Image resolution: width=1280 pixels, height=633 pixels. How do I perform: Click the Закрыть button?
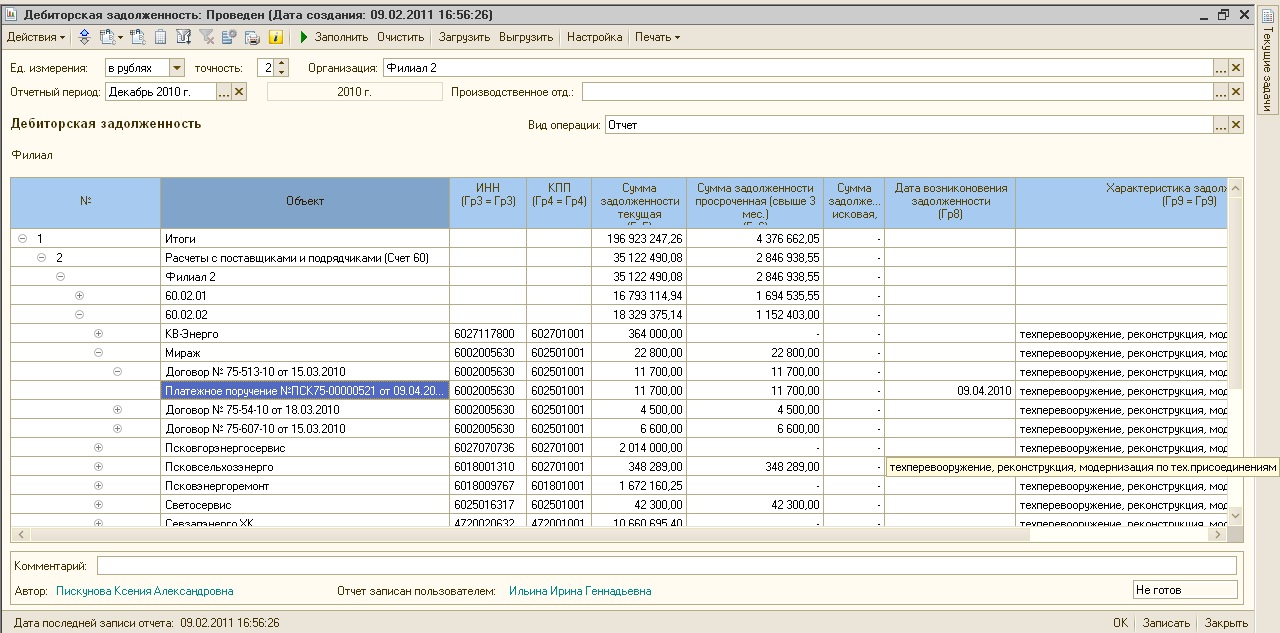coord(1226,622)
